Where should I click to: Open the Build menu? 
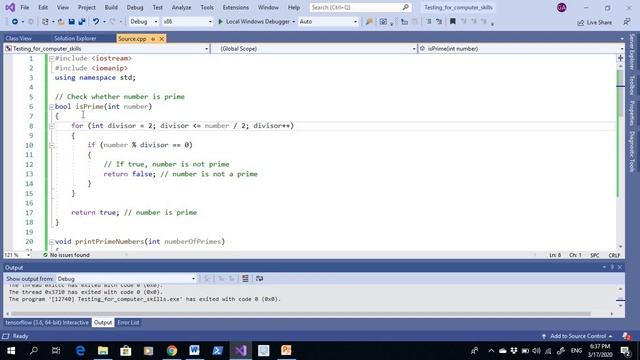pos(111,7)
